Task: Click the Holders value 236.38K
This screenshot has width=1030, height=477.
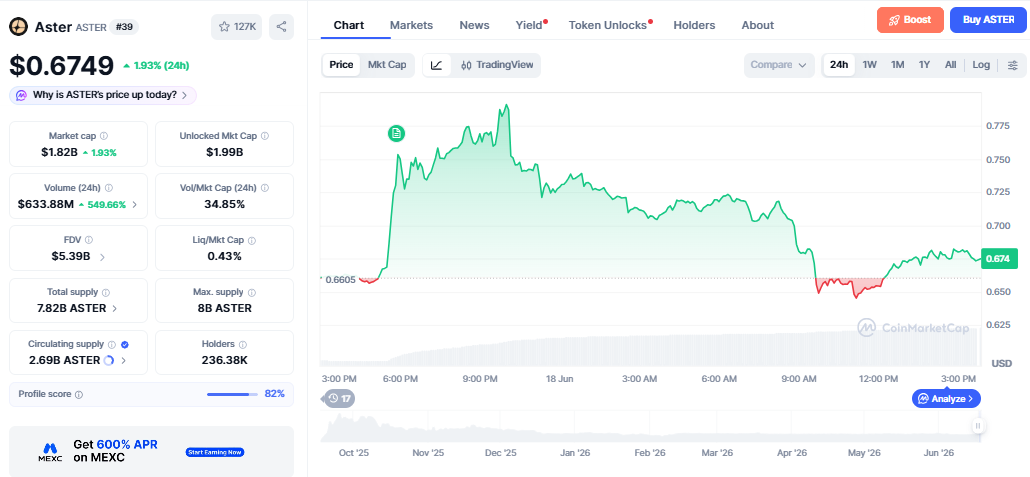Action: point(224,360)
